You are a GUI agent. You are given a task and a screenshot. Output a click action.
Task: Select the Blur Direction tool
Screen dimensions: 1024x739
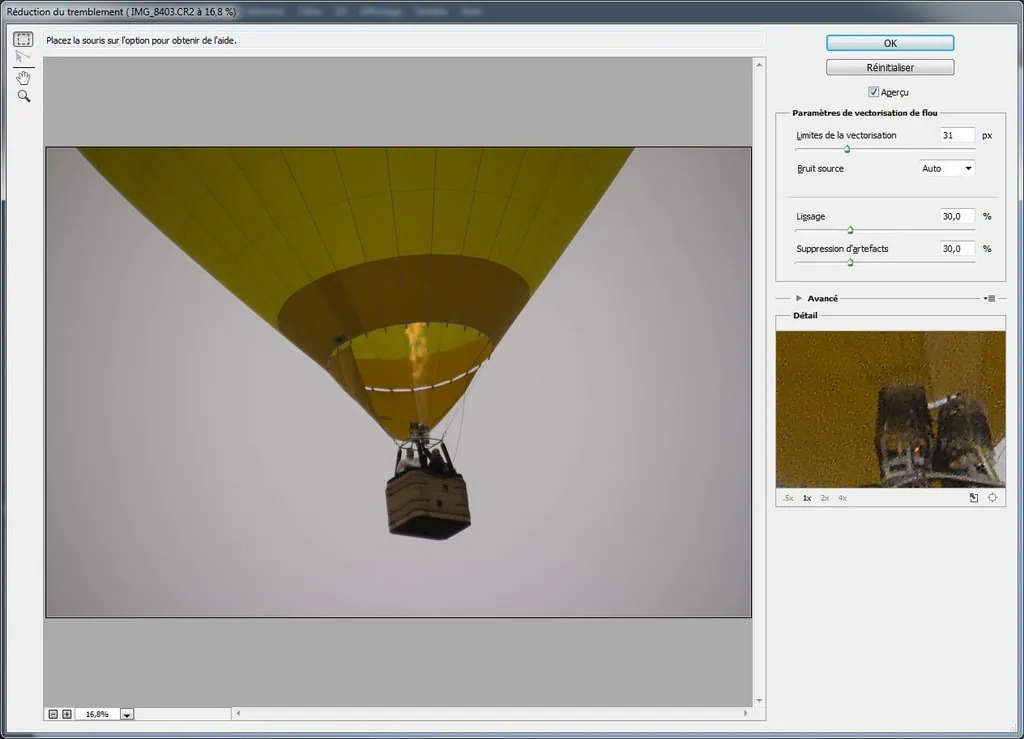23,58
